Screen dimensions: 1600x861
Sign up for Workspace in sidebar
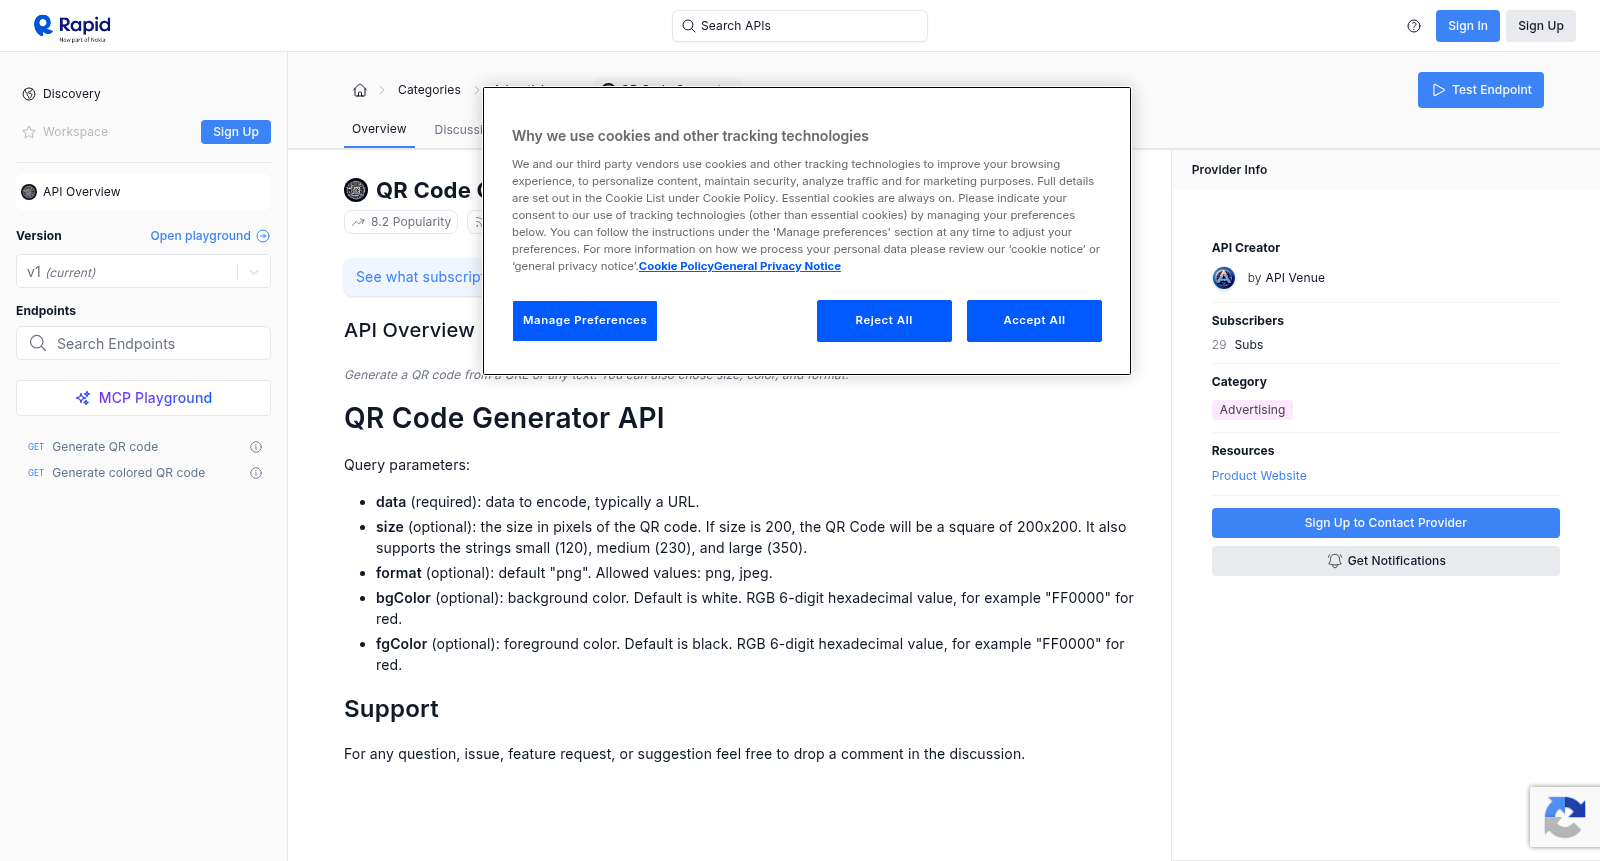[x=236, y=132]
